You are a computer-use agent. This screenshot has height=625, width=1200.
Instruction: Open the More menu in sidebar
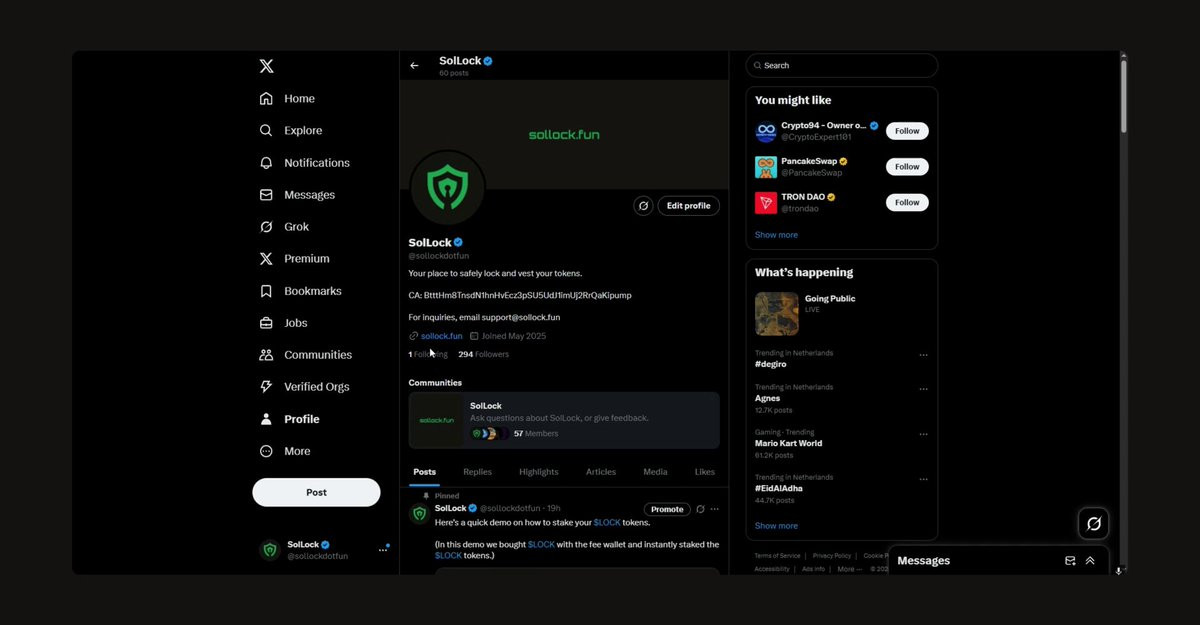[x=284, y=451]
